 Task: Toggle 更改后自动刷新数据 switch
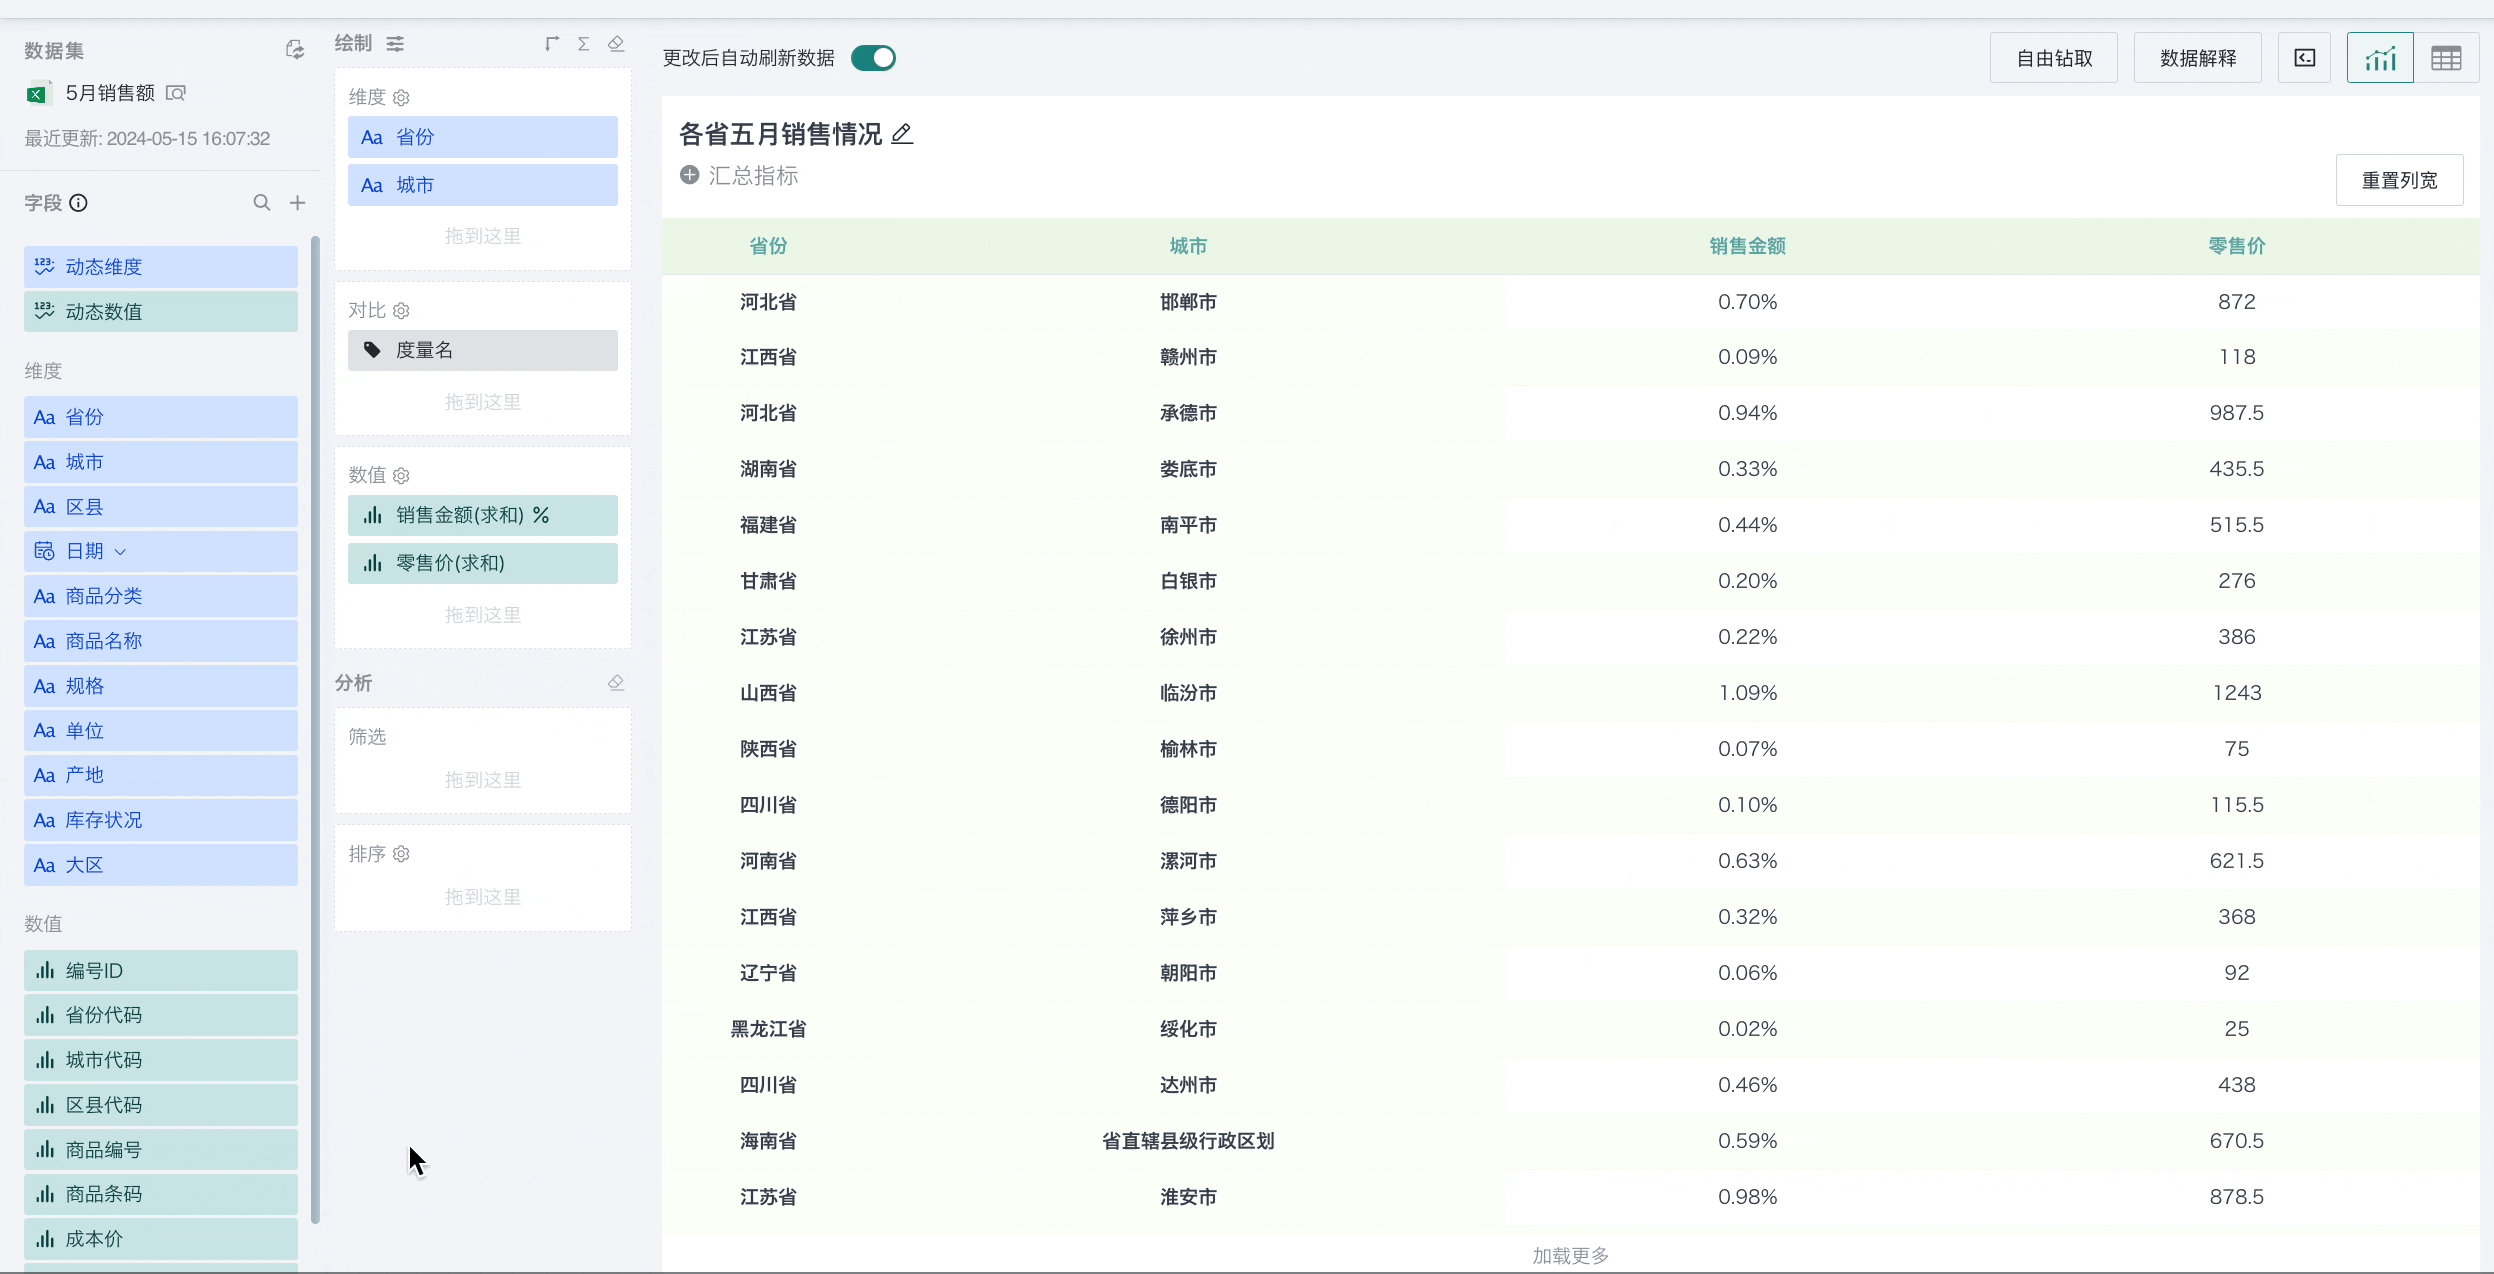pyautogui.click(x=873, y=58)
